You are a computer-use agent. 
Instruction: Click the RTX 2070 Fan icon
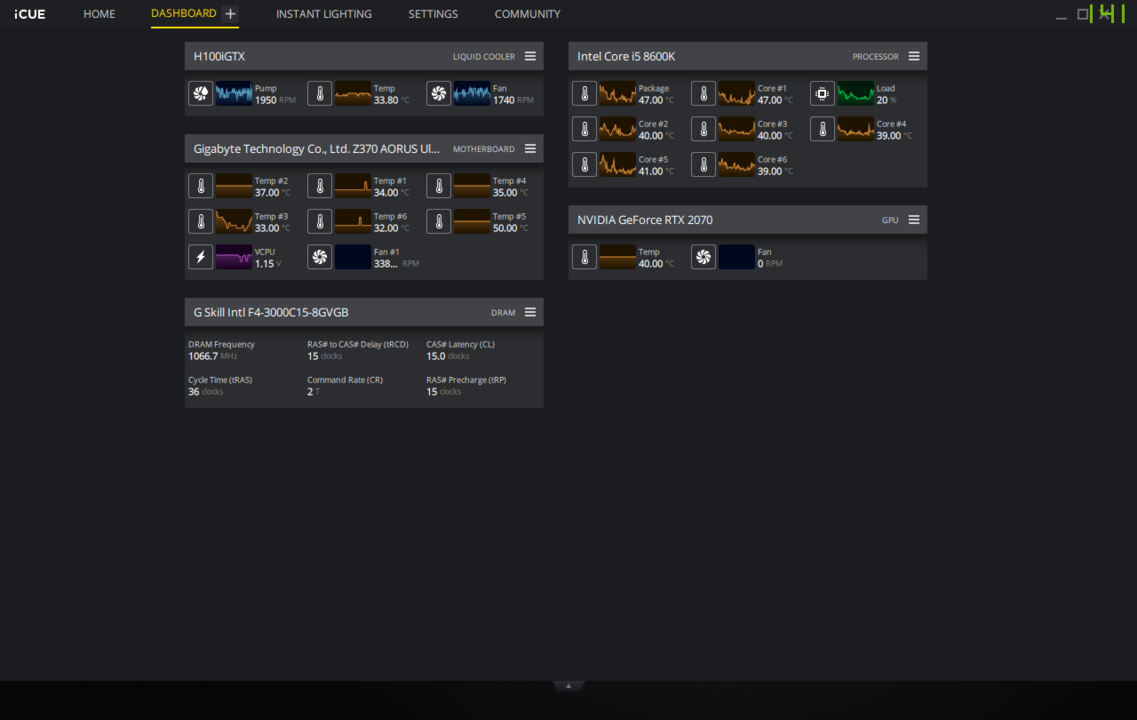click(x=703, y=257)
